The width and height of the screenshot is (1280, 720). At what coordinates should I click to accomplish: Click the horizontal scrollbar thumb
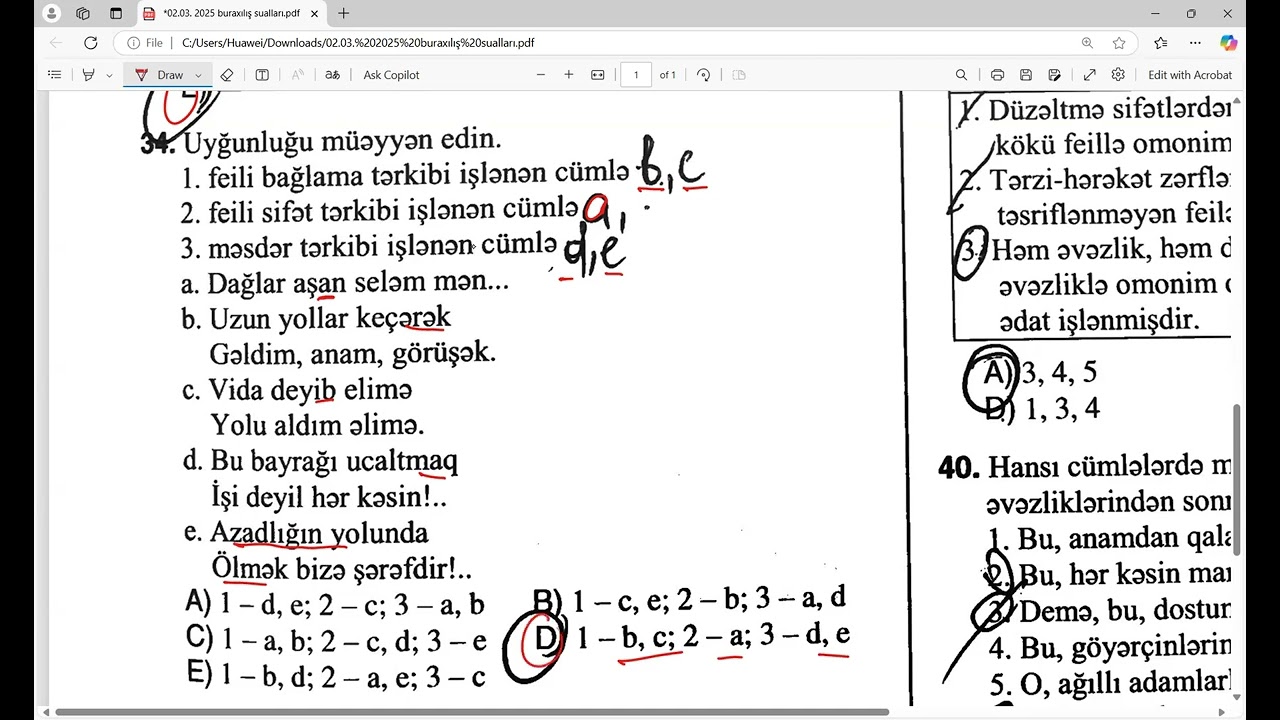point(472,712)
